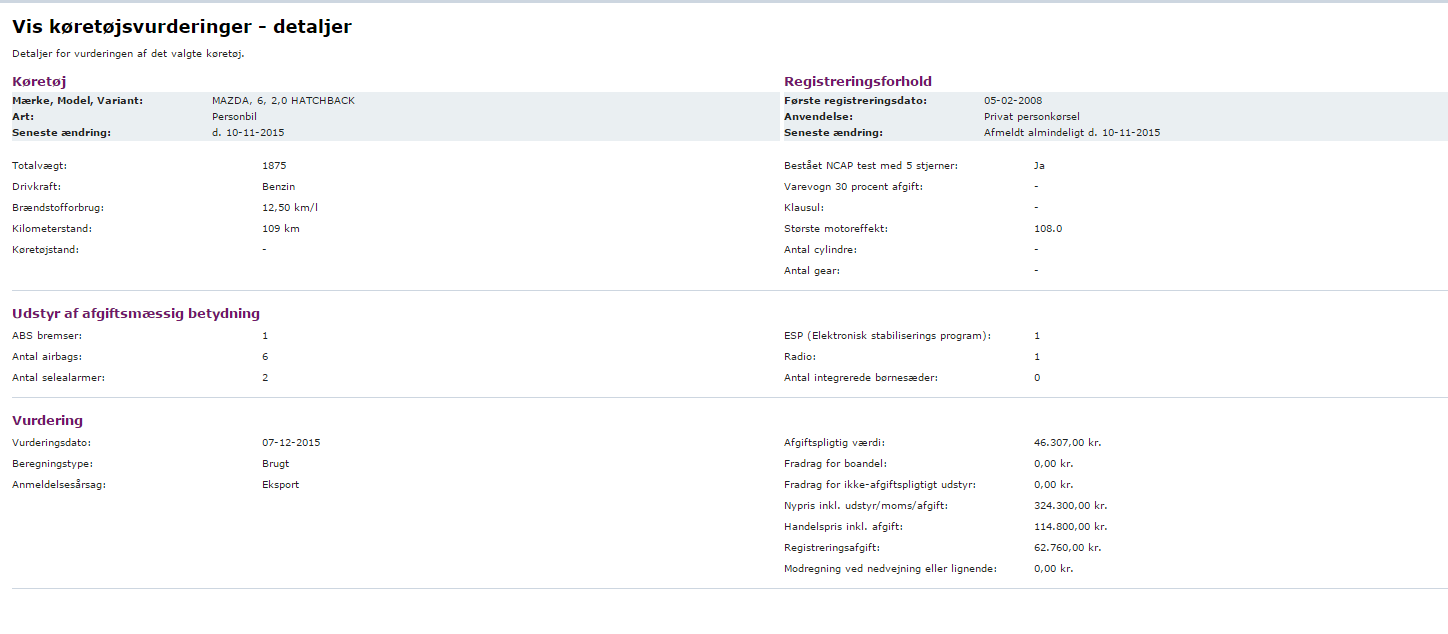The height and width of the screenshot is (634, 1448).
Task: Click the 'Brændstofforbrug:' label
Action: pyautogui.click(x=58, y=207)
